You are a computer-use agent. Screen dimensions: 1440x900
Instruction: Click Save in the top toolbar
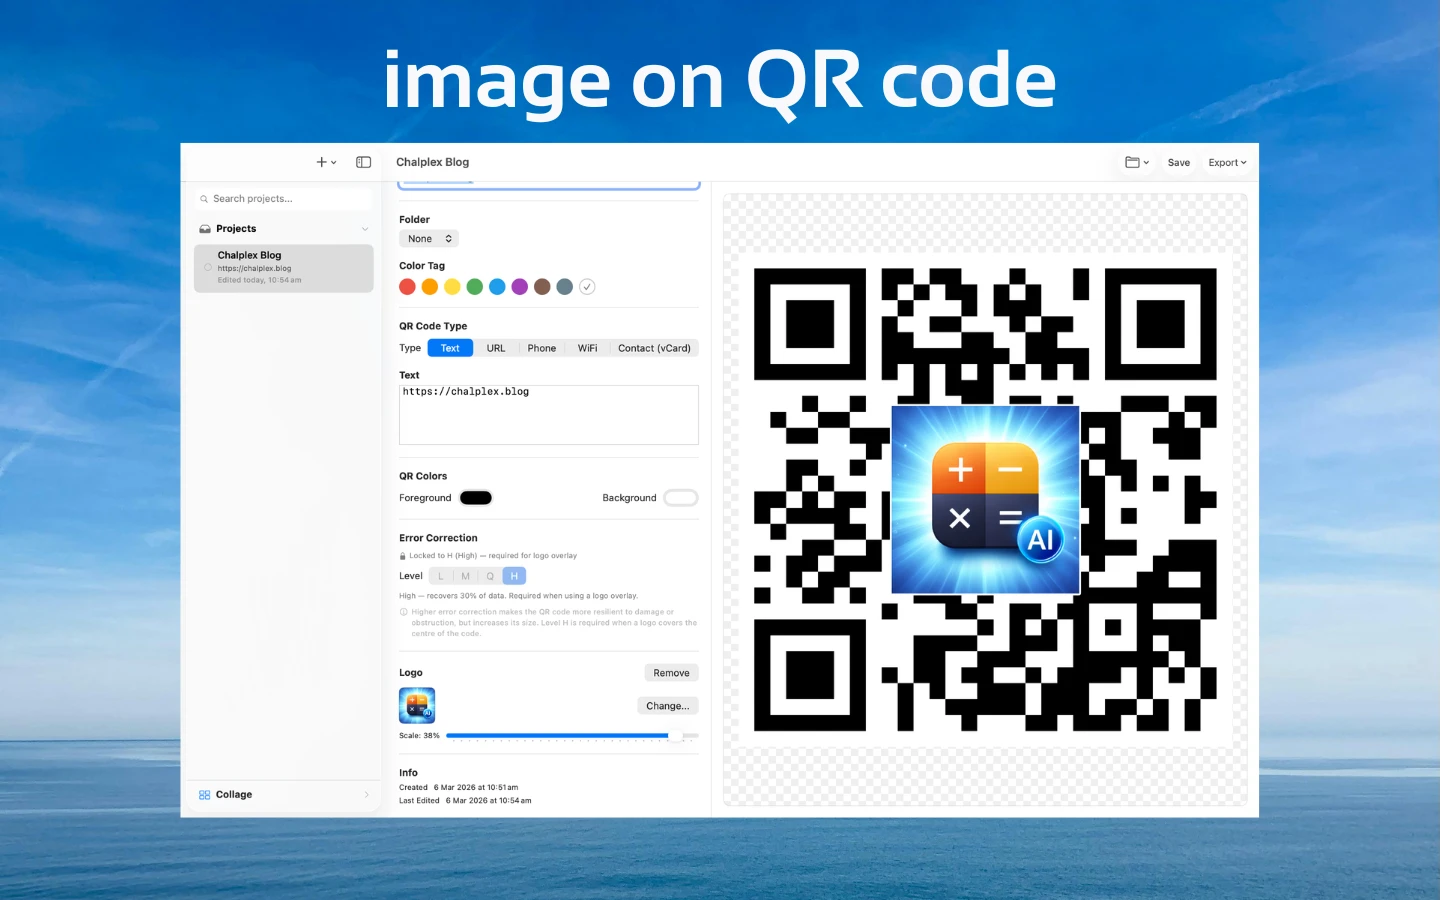click(x=1178, y=161)
